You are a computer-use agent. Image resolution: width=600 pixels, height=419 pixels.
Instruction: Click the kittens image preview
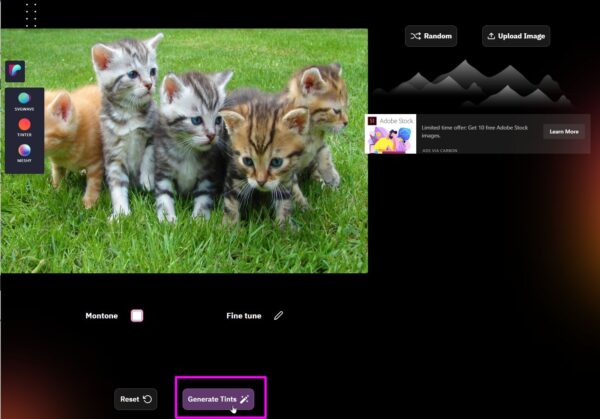(x=184, y=151)
